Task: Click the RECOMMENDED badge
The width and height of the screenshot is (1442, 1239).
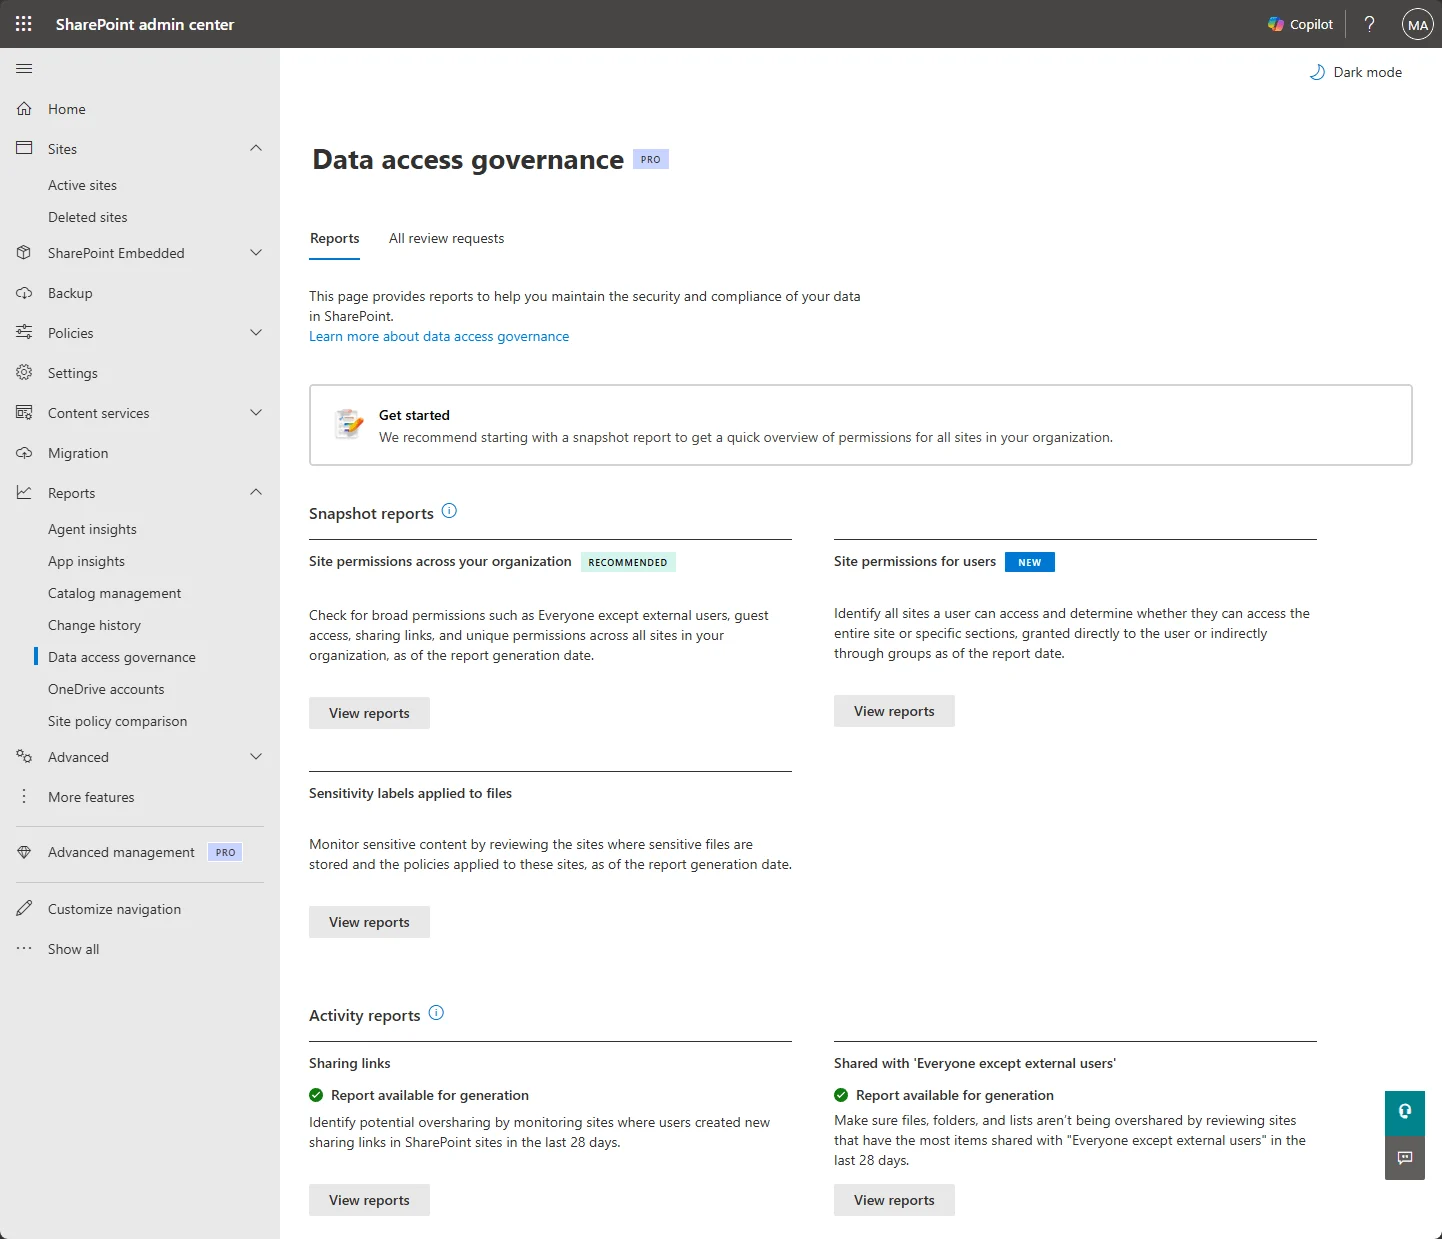Action: (x=628, y=562)
